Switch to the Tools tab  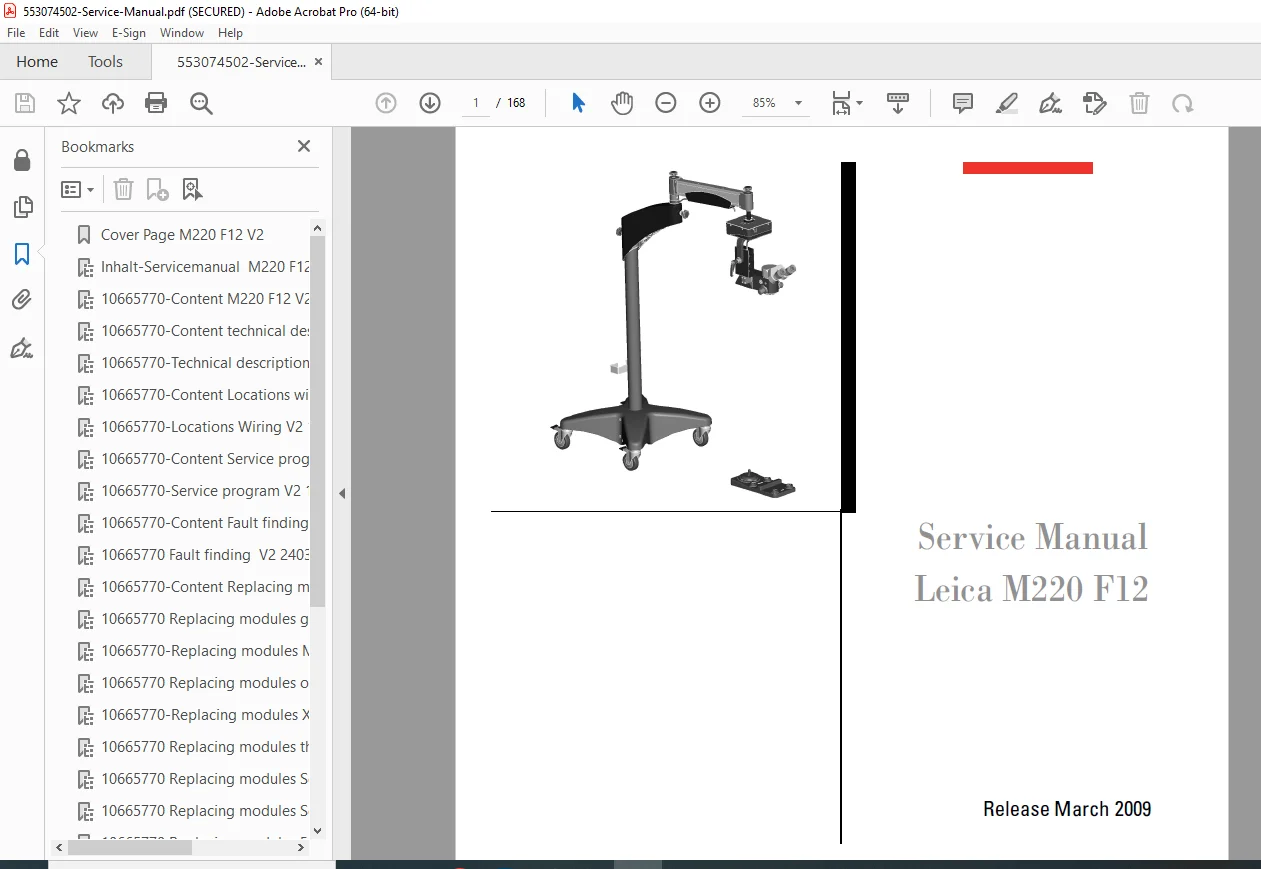(105, 61)
